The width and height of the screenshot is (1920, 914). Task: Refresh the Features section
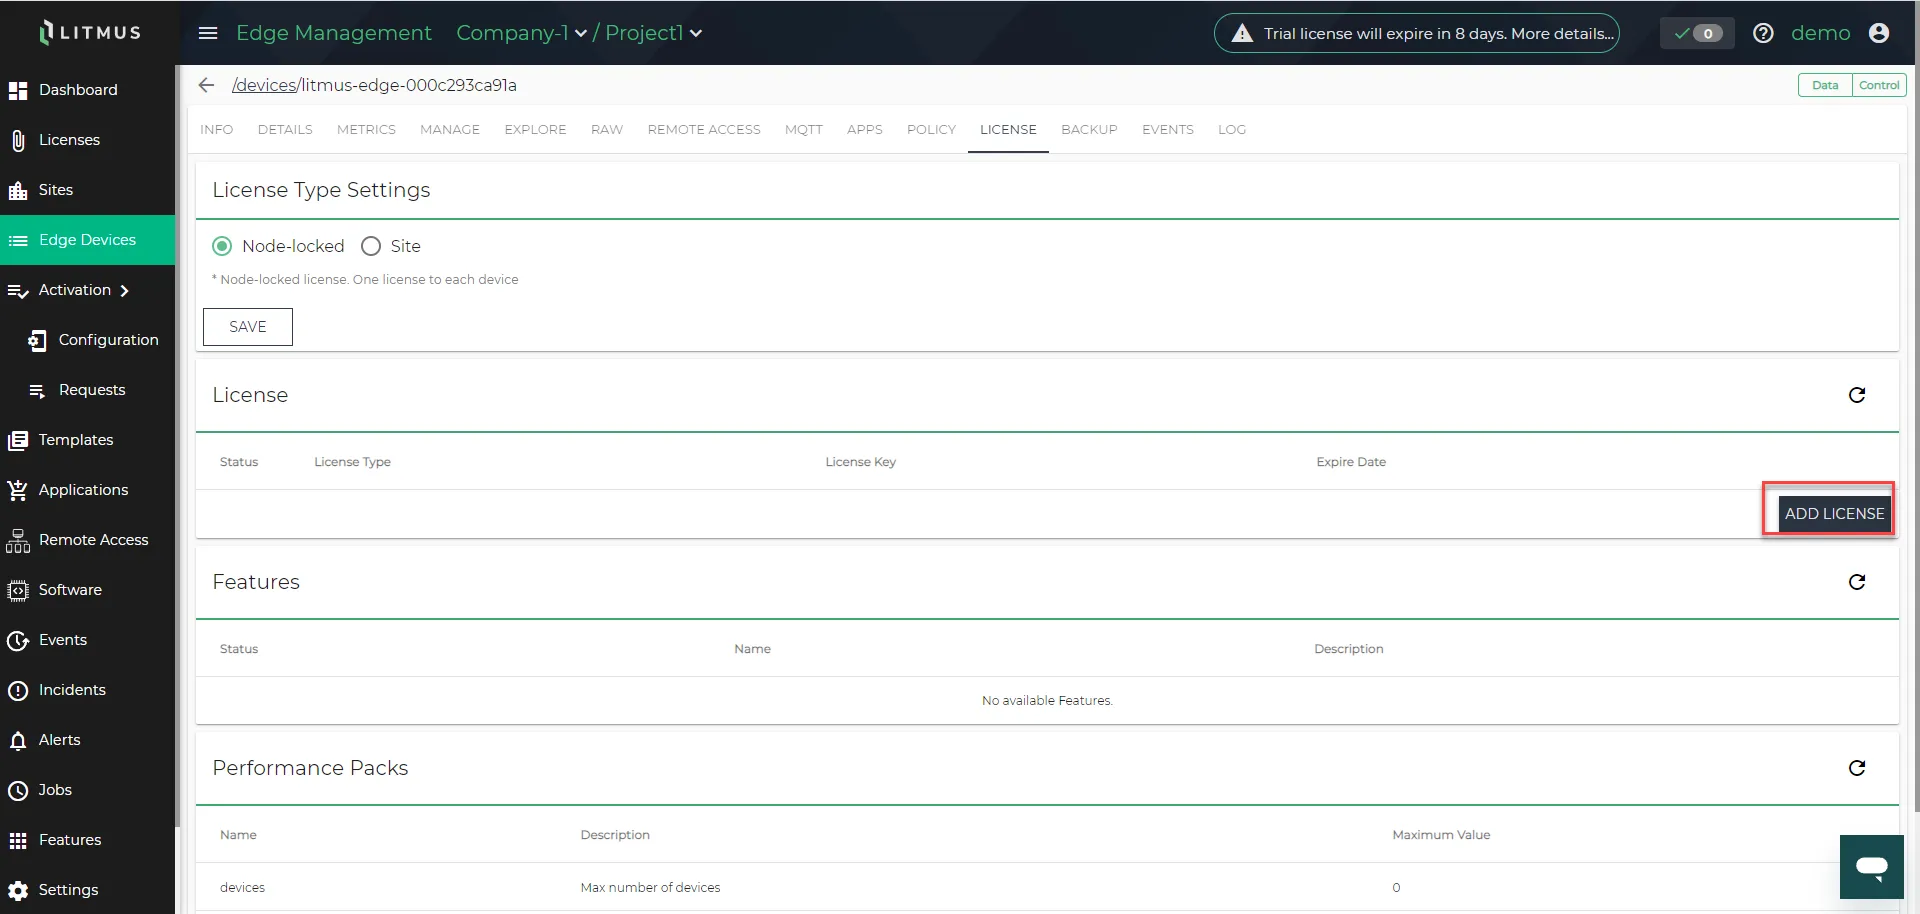click(1857, 582)
